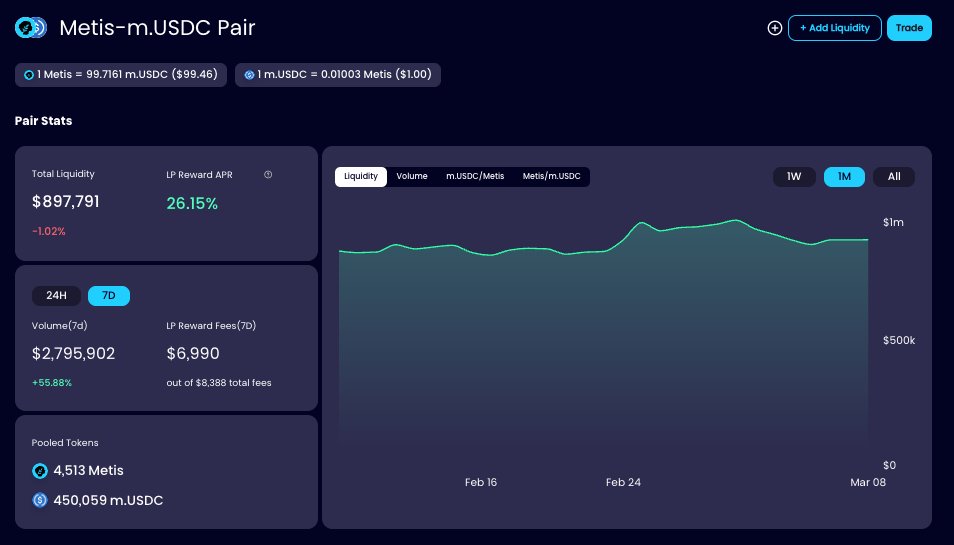Click the circled plus icon beside Add Liquidity
The image size is (954, 545).
775,28
